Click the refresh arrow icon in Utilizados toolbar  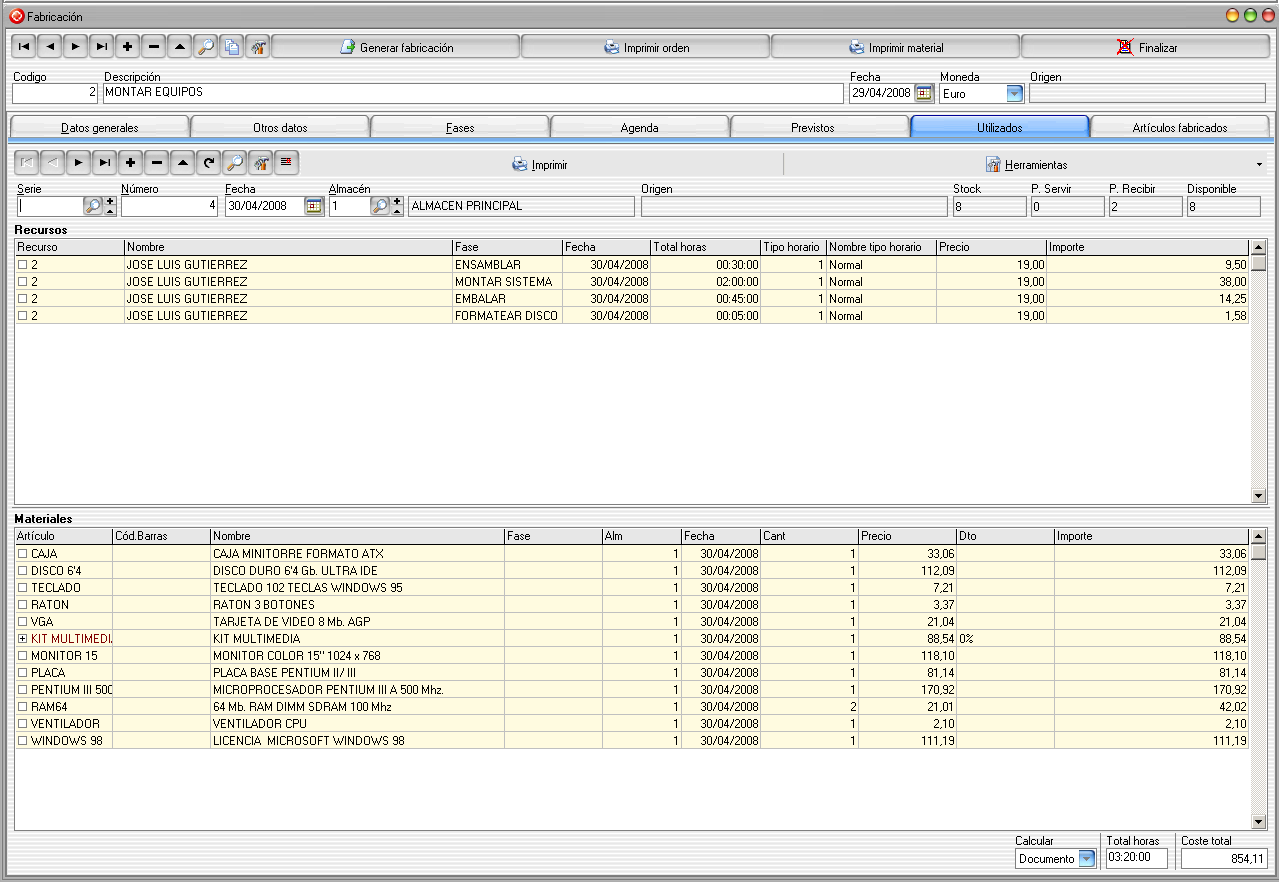tap(208, 164)
